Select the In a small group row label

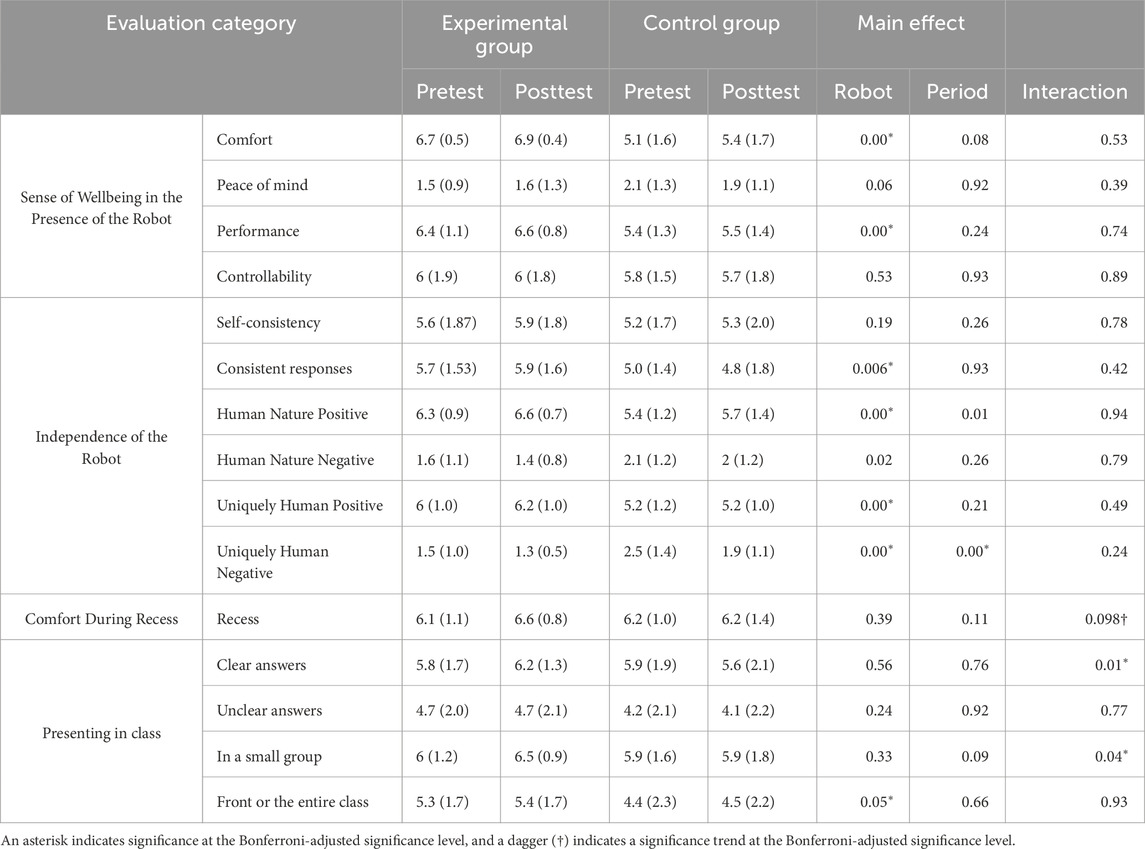(x=269, y=756)
